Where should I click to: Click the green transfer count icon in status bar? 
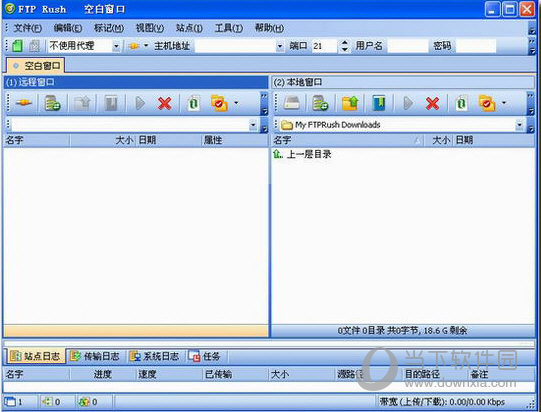coord(46,402)
